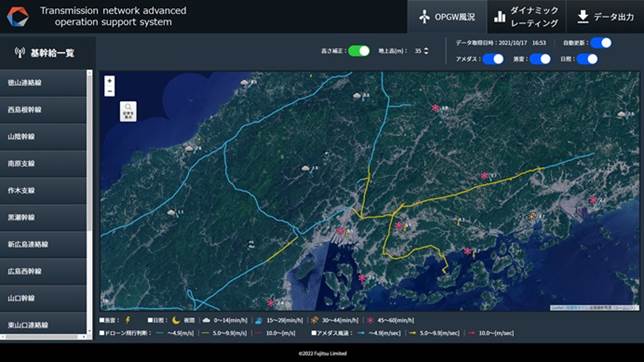Click the データ出力 download icon
The image size is (644, 362).
coord(583,17)
